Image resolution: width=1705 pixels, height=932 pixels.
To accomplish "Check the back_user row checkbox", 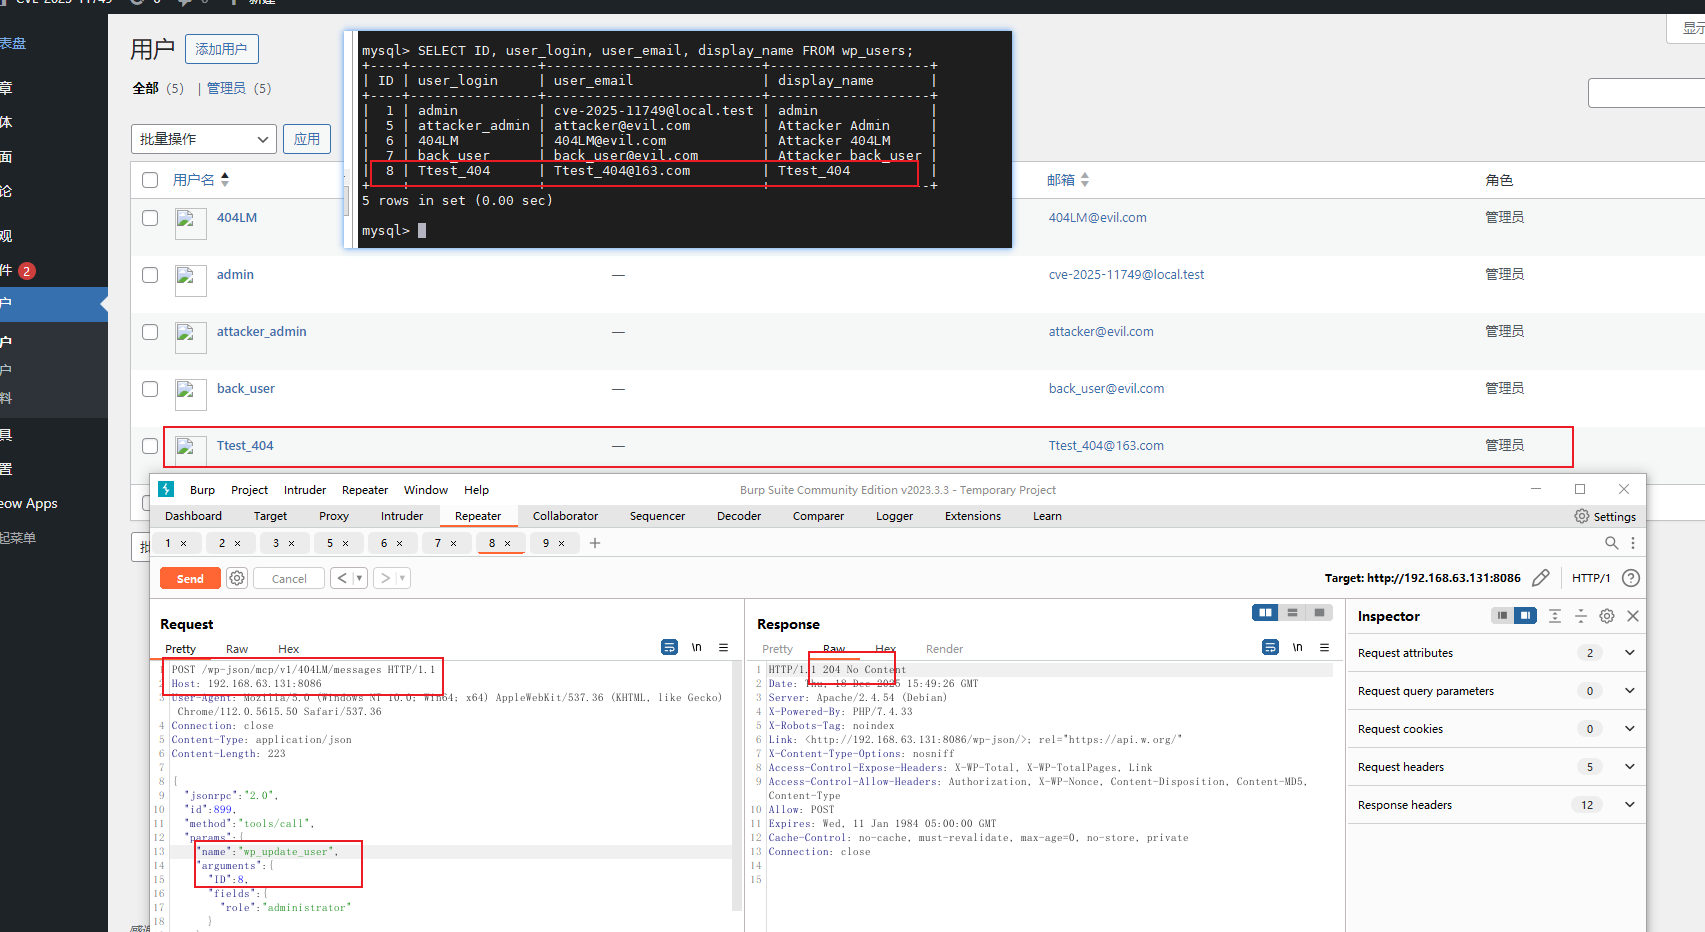I will (x=150, y=389).
